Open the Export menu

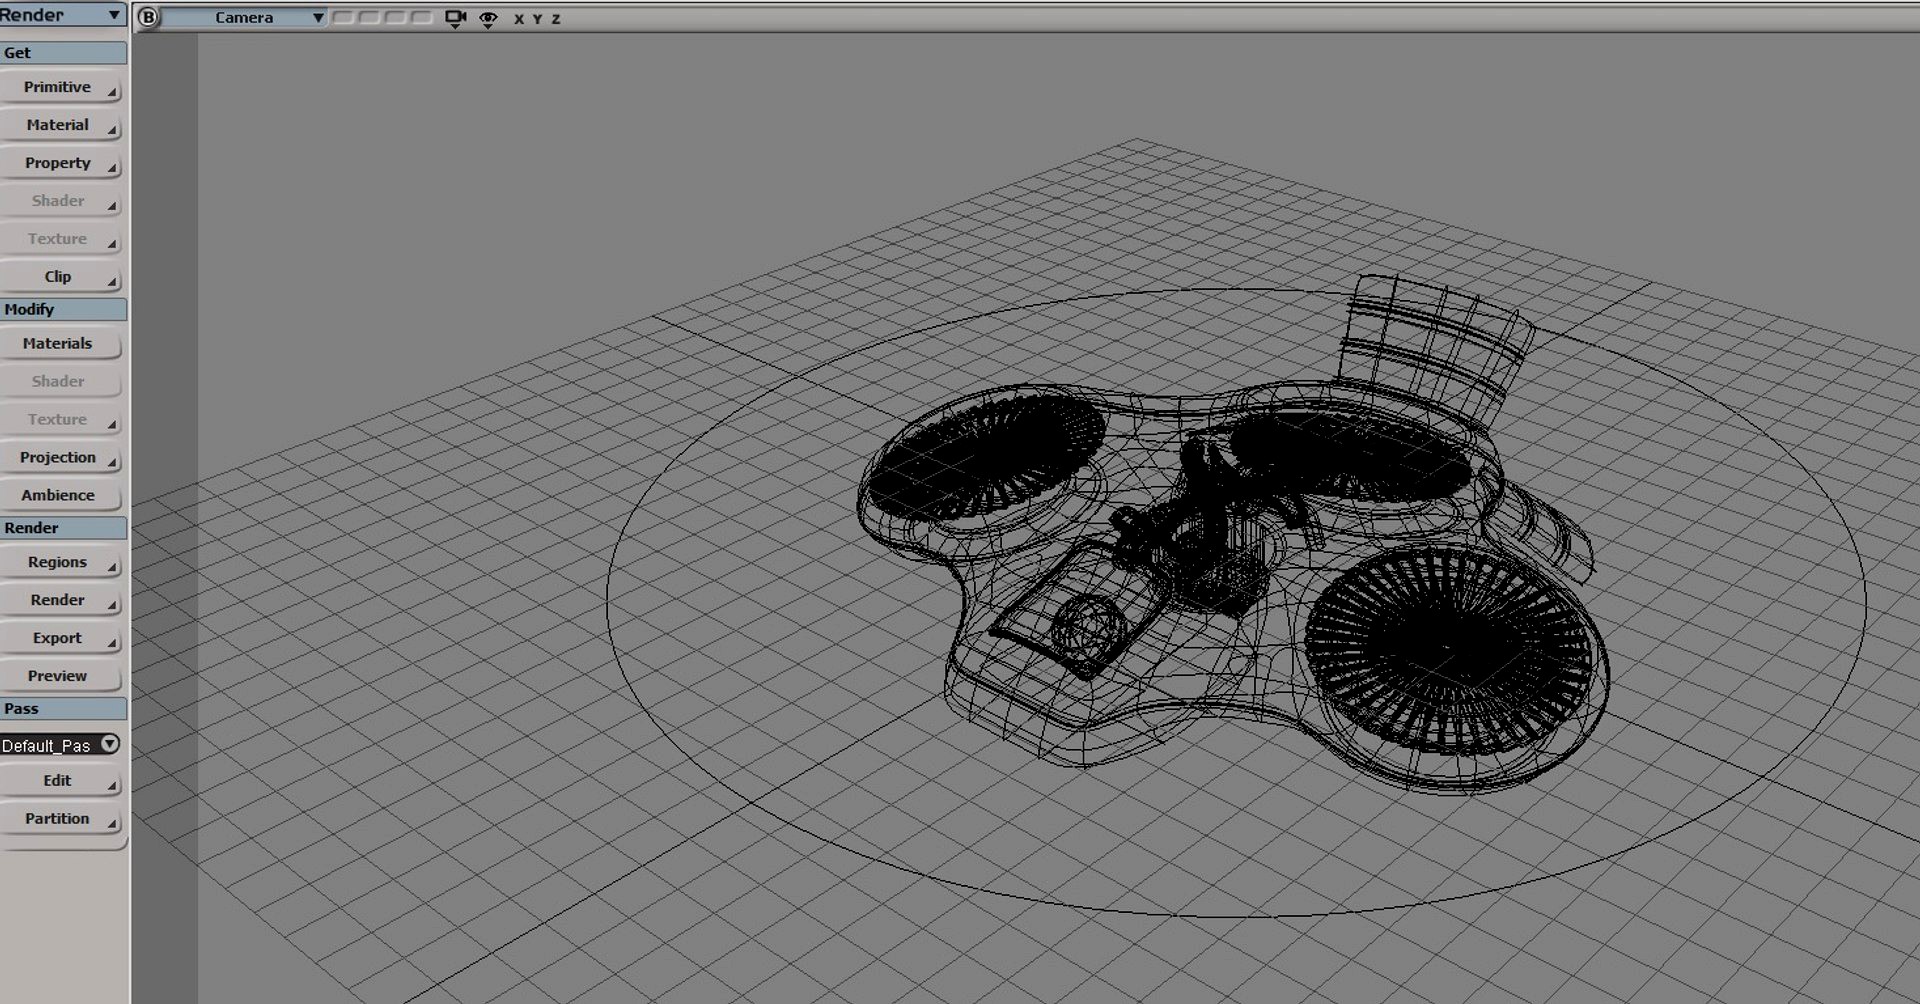tap(61, 638)
